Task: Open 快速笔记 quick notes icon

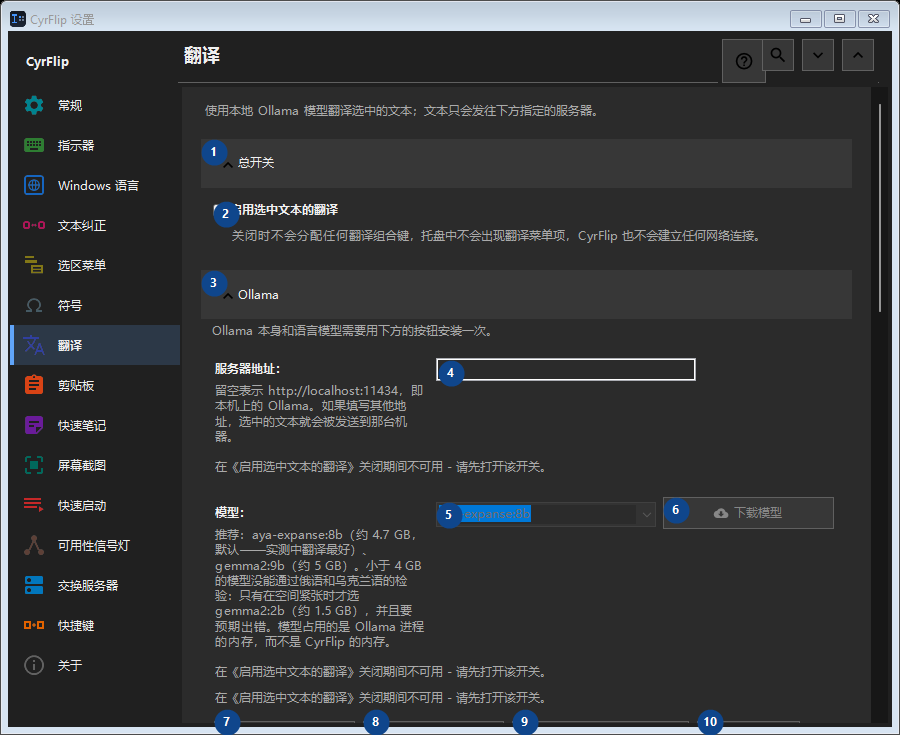Action: [34, 425]
